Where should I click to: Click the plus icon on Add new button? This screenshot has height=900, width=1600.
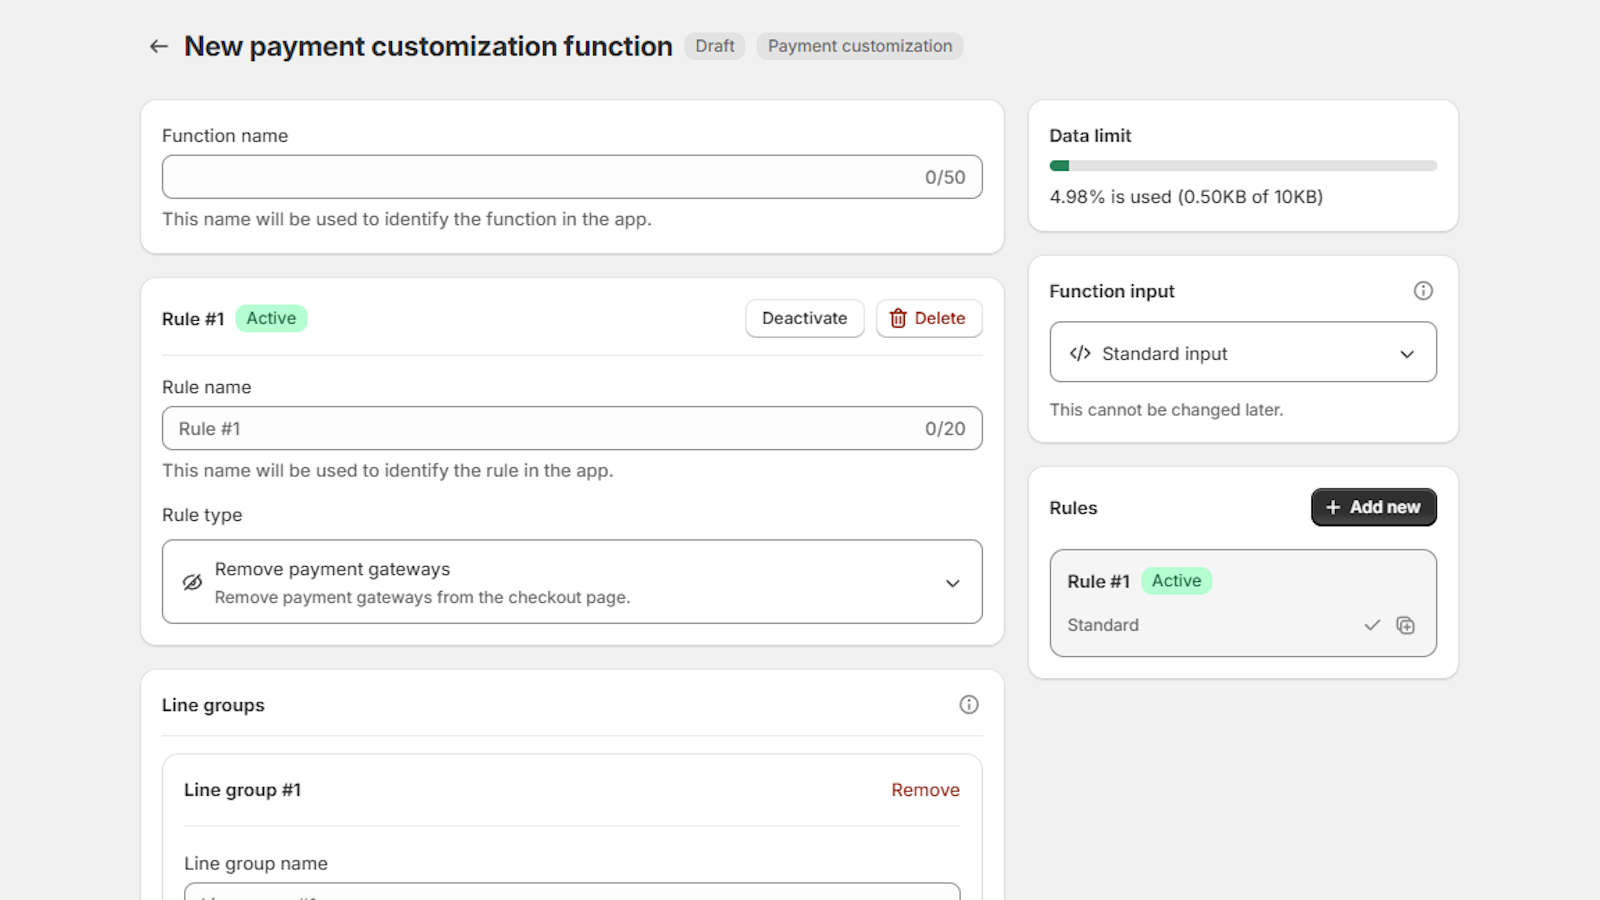coord(1334,507)
